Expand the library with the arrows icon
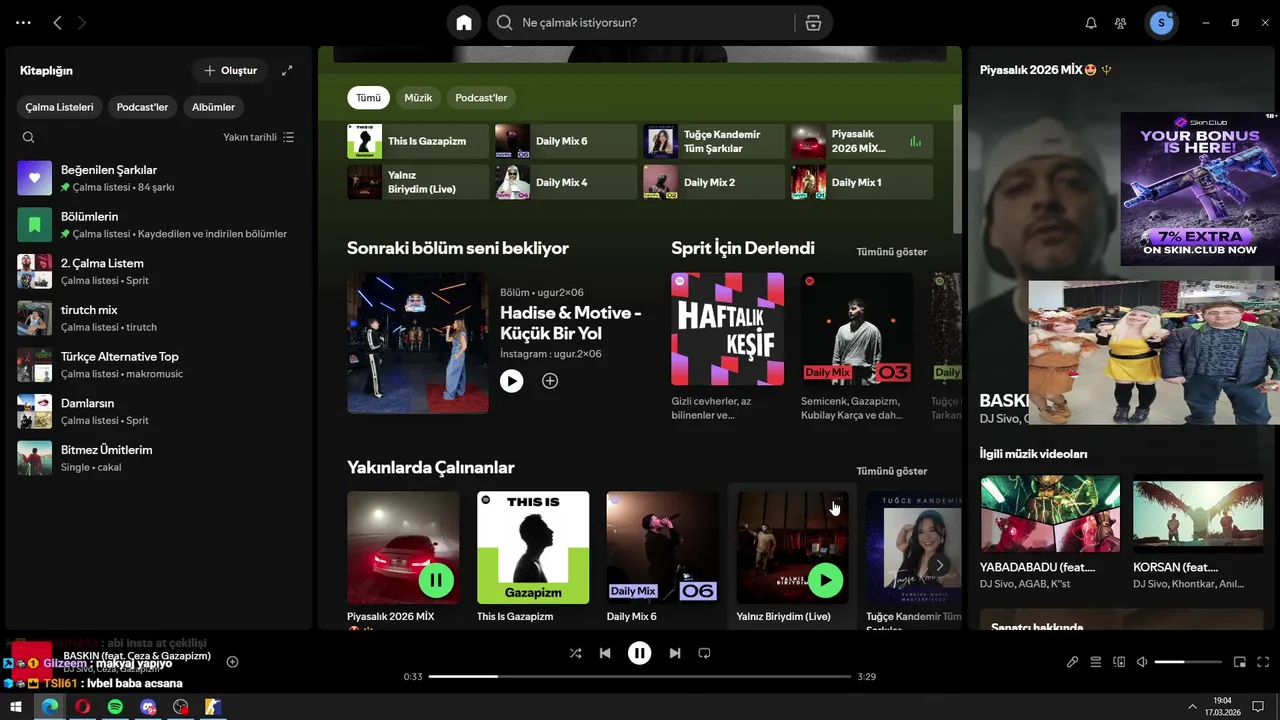 tap(287, 70)
